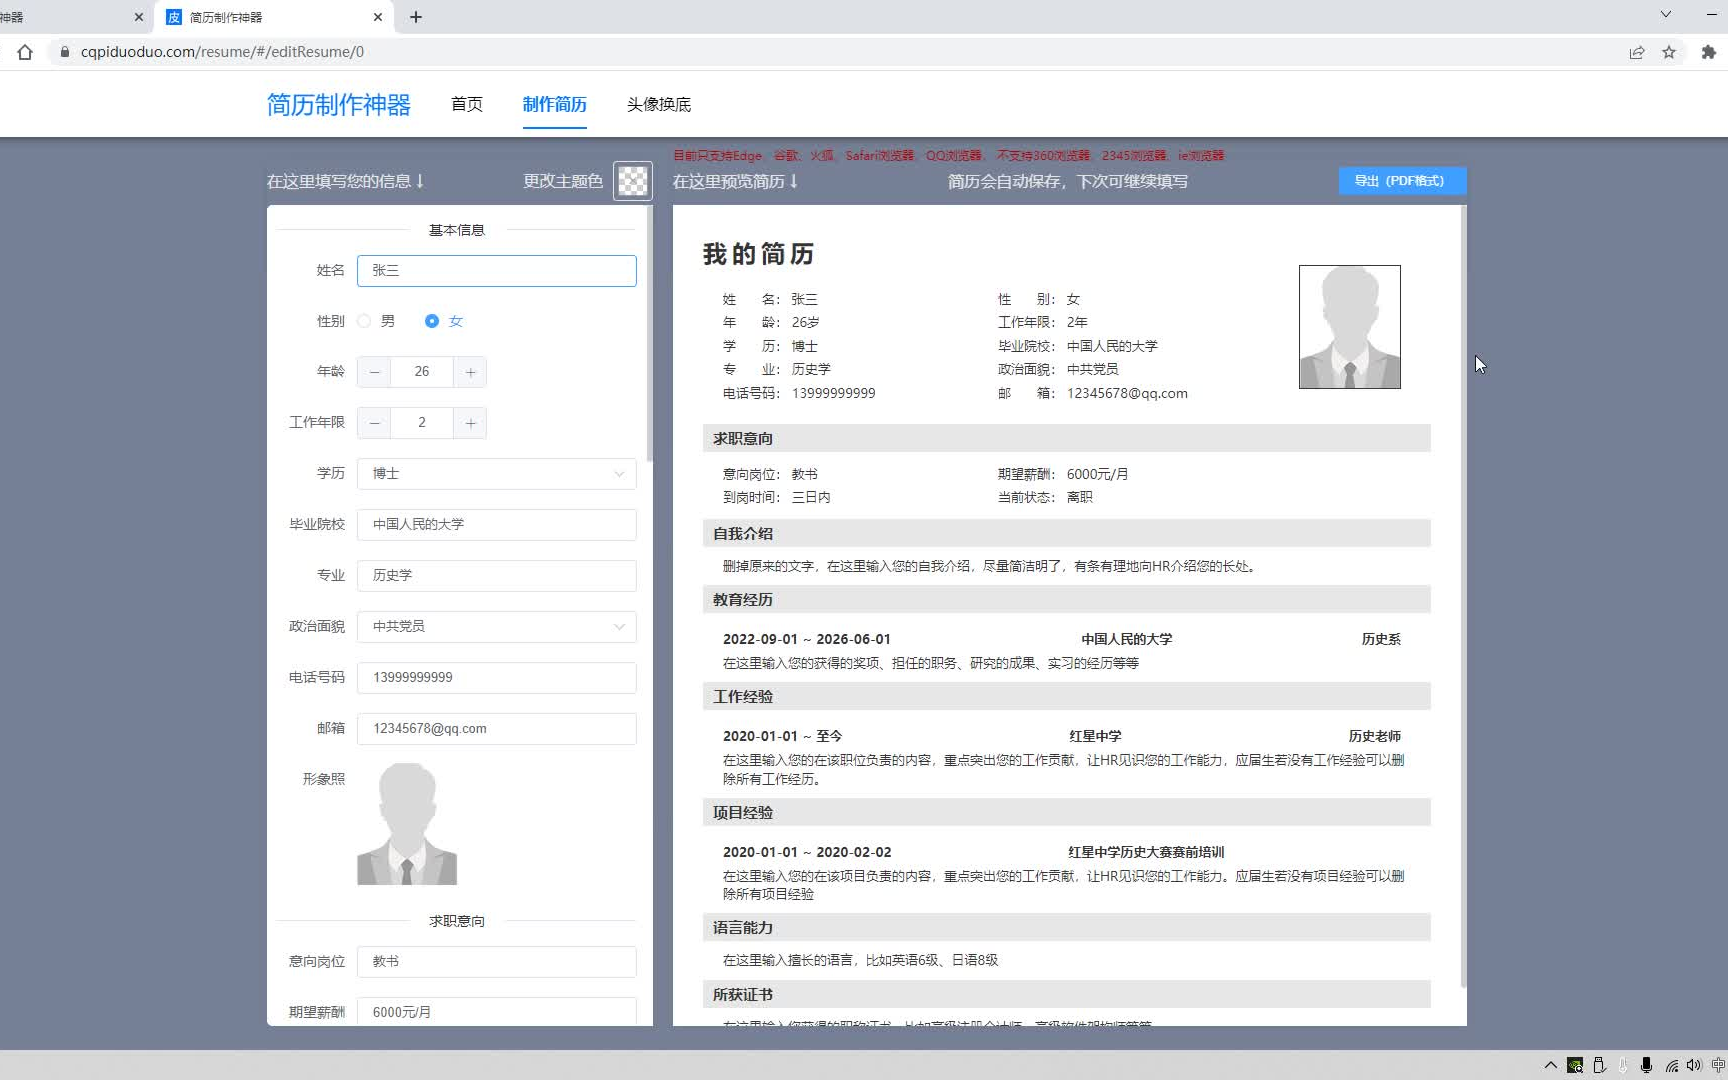Click the volume speaker tray icon

point(1694,1065)
